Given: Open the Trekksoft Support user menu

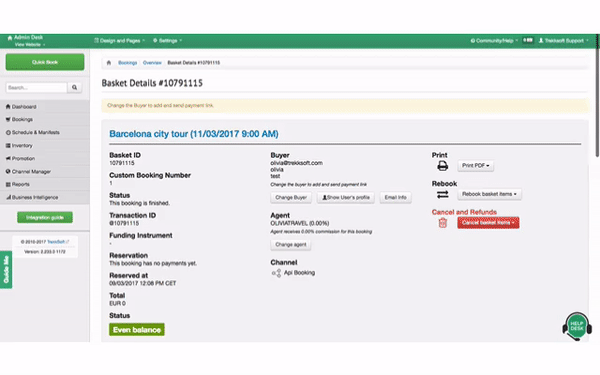Looking at the screenshot, I should [563, 41].
